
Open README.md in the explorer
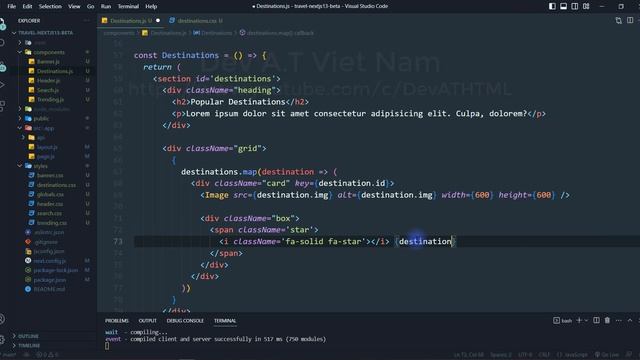(49, 289)
